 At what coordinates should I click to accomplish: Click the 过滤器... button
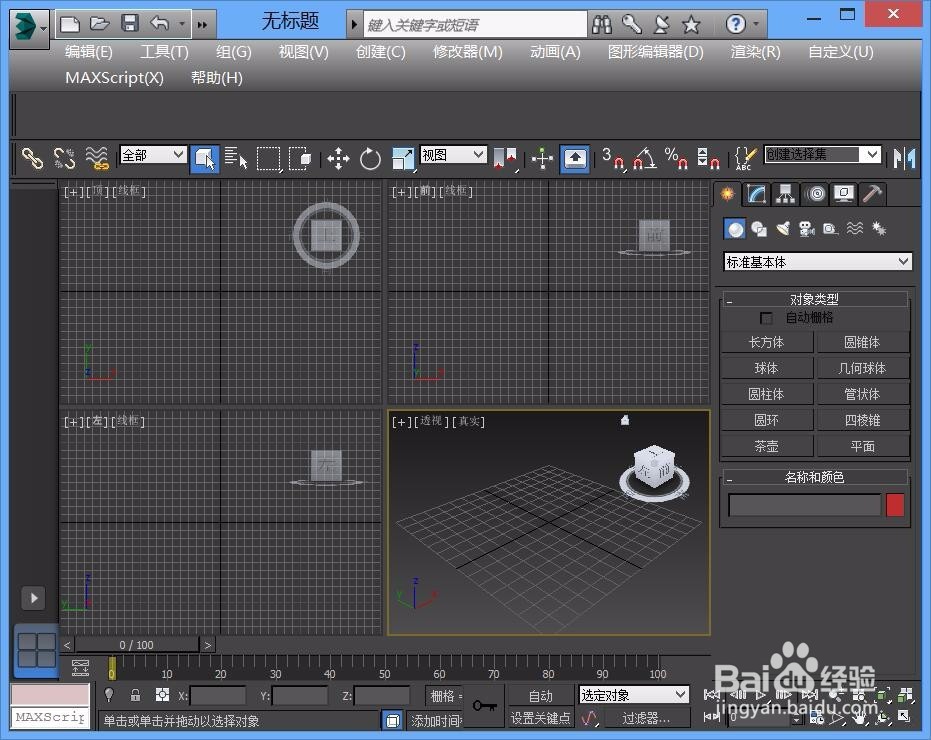click(x=647, y=718)
